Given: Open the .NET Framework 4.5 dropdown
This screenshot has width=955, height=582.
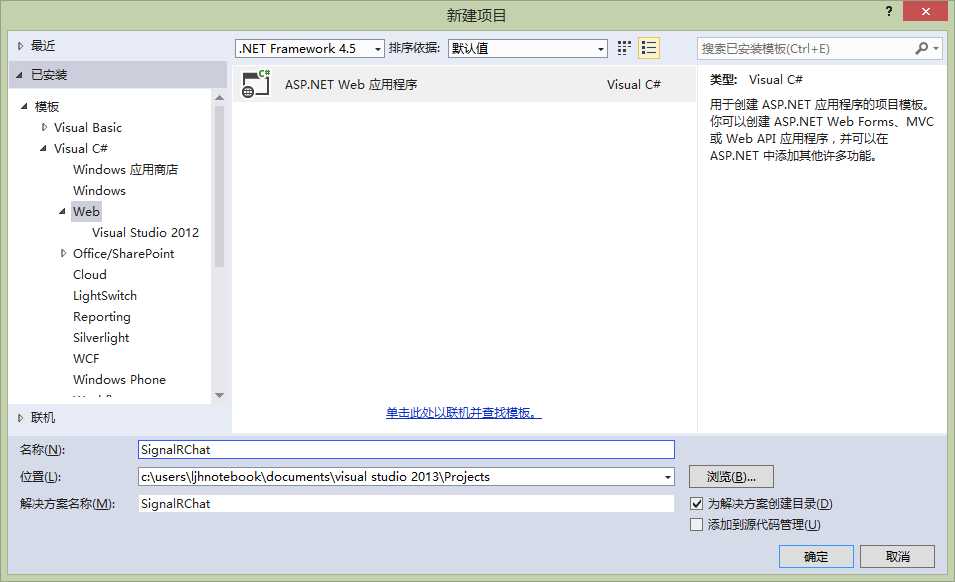Looking at the screenshot, I should 310,48.
